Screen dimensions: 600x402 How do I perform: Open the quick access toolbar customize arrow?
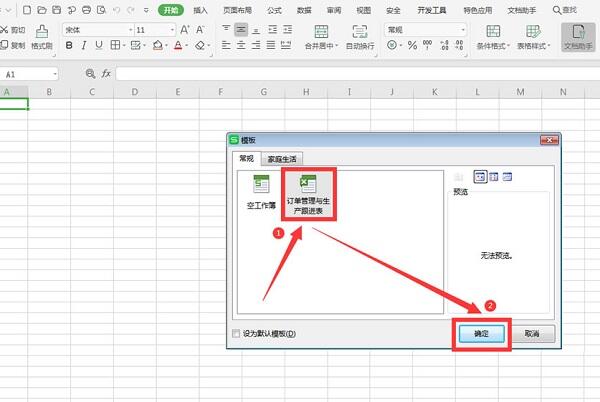click(x=146, y=10)
